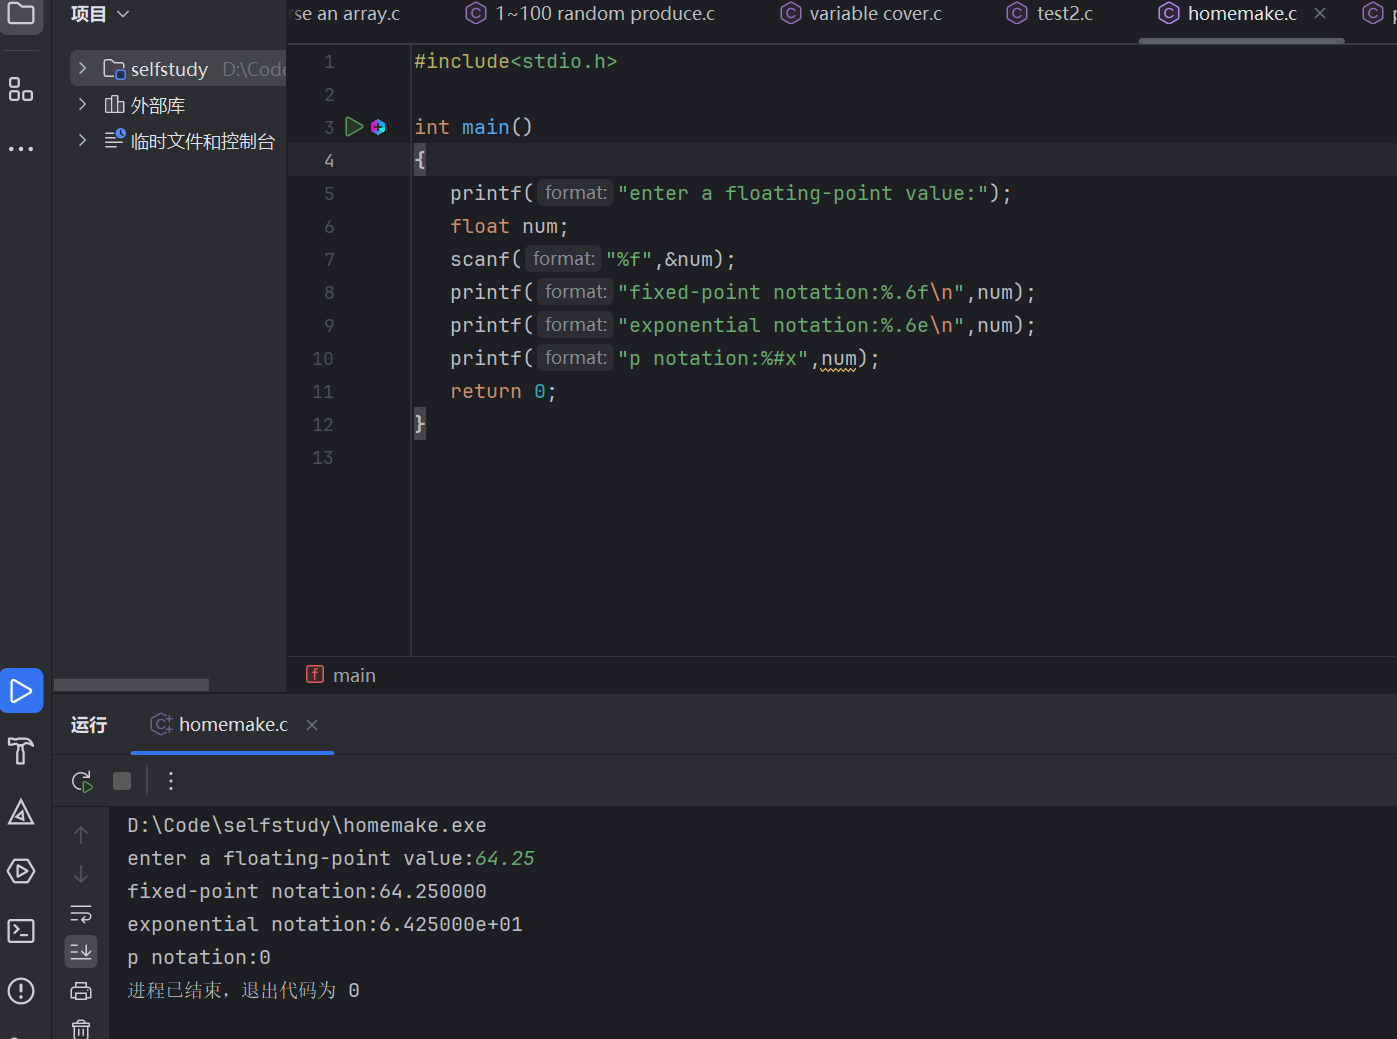Screen dimensions: 1397x1039
Task: Click the Rerun homemake.c icon
Action: pyautogui.click(x=82, y=781)
